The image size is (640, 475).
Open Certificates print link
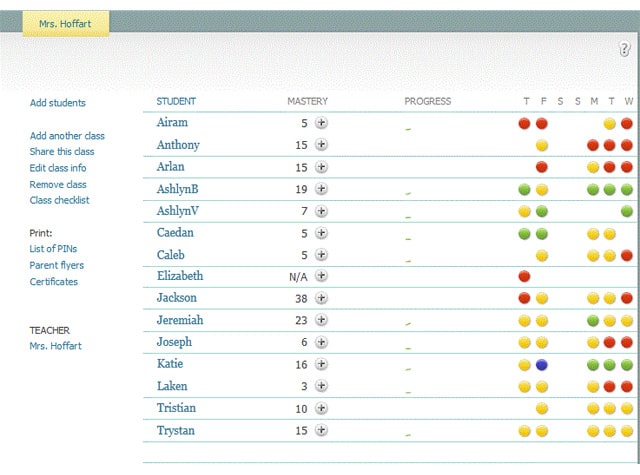click(x=53, y=282)
